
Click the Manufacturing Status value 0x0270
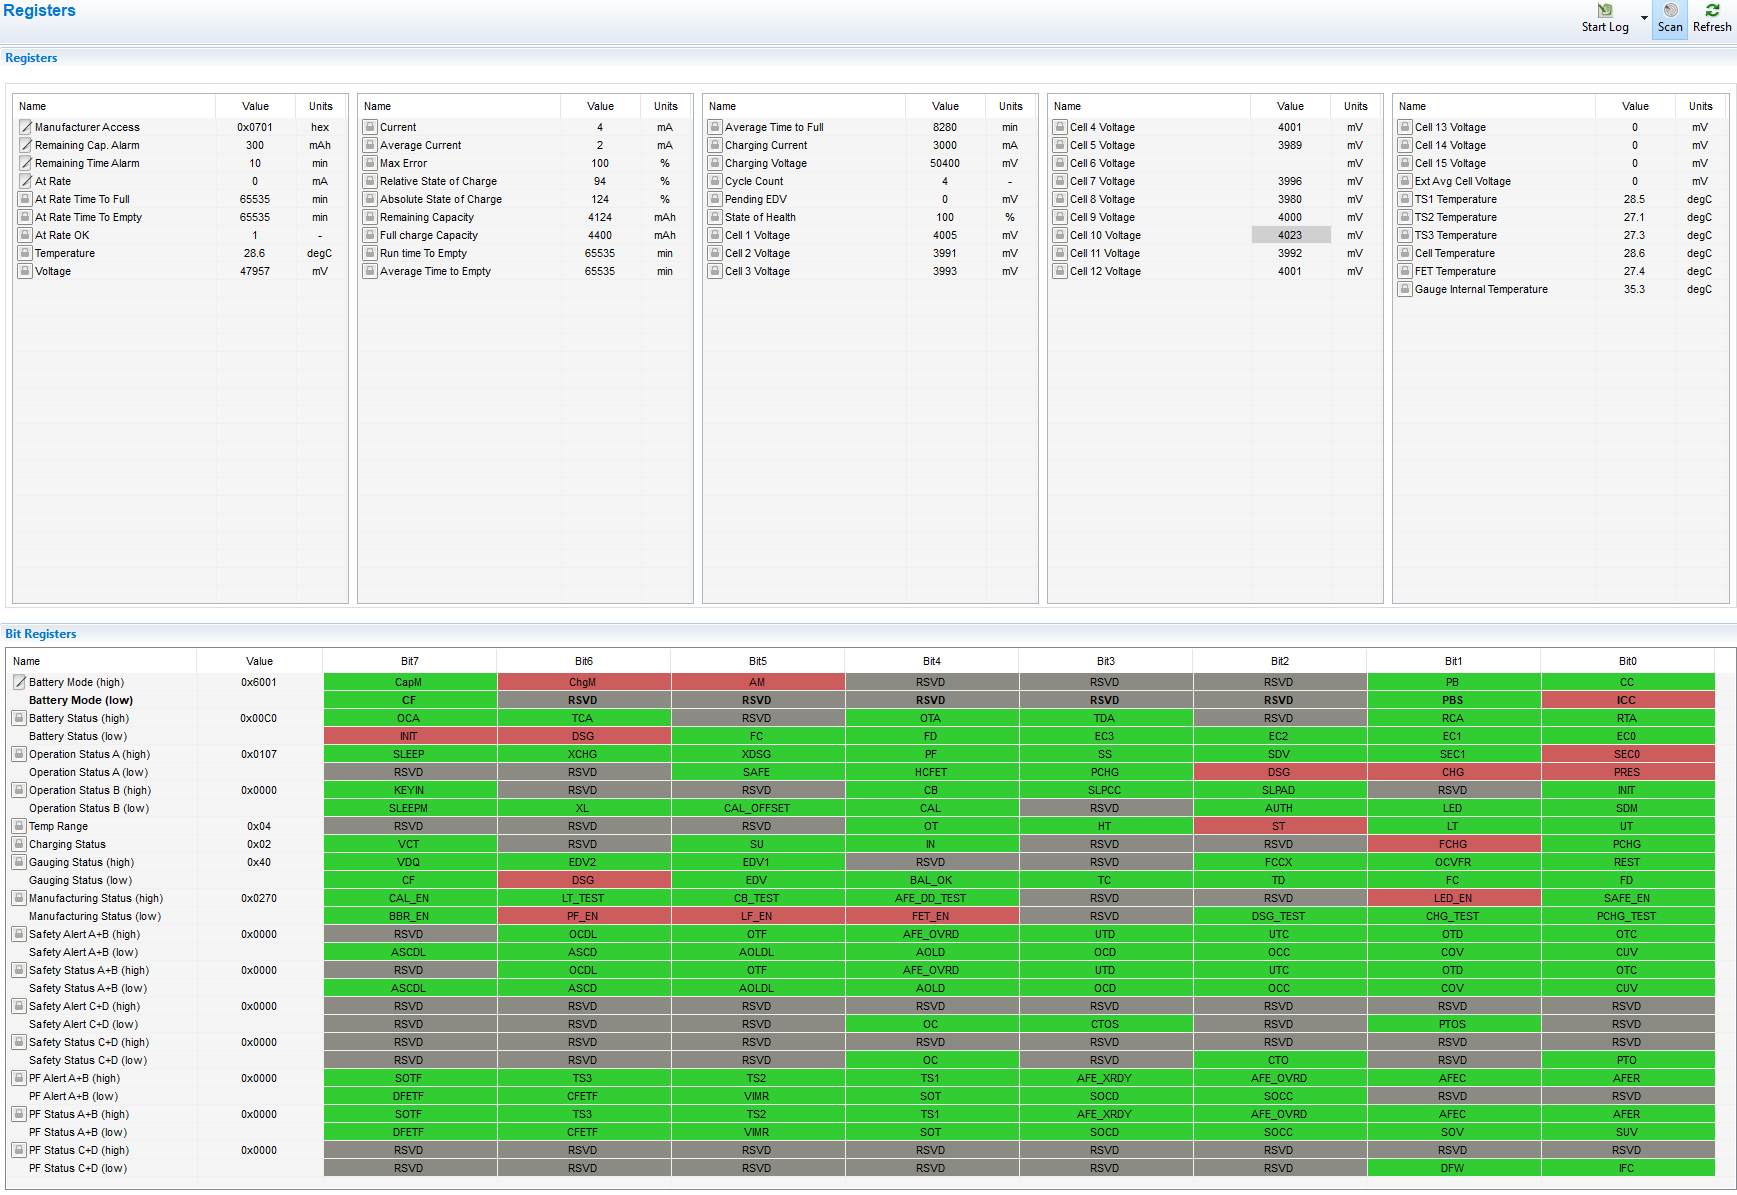click(259, 898)
